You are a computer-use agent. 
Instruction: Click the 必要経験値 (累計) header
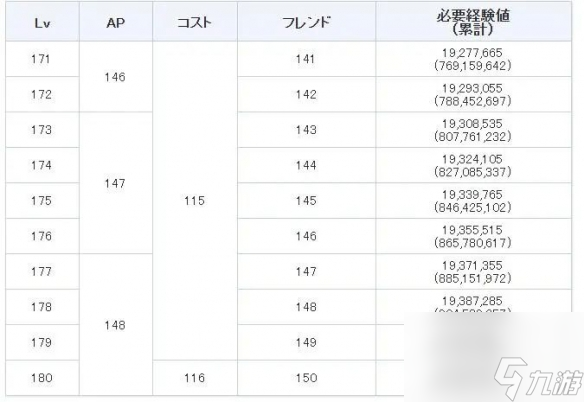click(473, 22)
